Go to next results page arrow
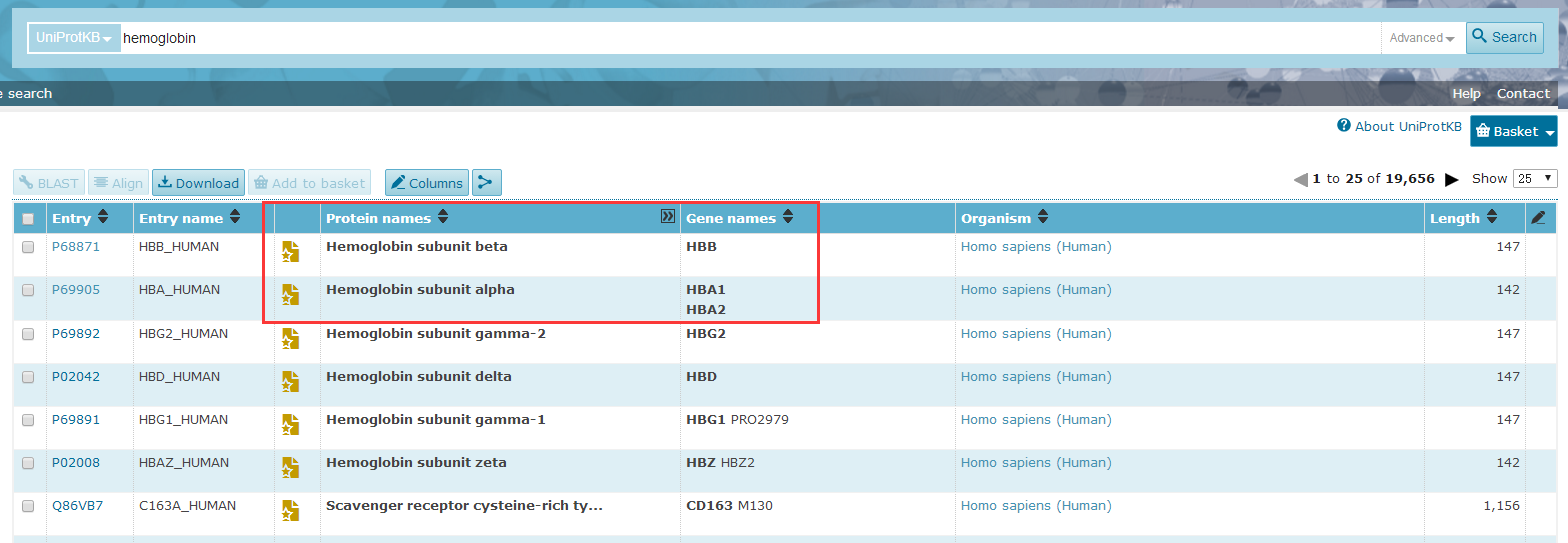Image resolution: width=1568 pixels, height=543 pixels. [x=1452, y=179]
